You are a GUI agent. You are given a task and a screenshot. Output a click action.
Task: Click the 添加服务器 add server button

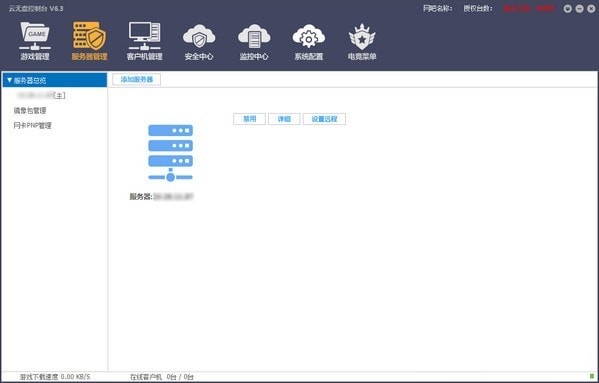pos(137,79)
